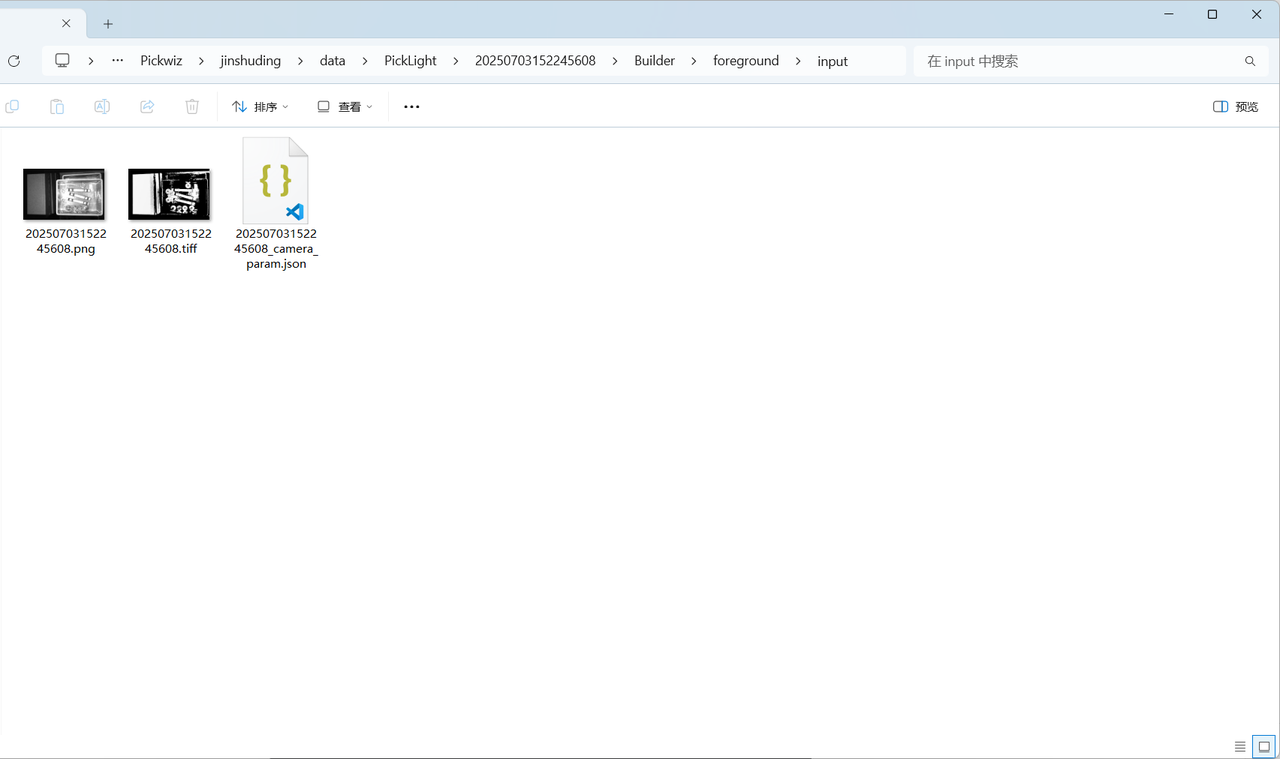
Task: Open the See more ellipsis toolbar menu
Action: (x=411, y=106)
